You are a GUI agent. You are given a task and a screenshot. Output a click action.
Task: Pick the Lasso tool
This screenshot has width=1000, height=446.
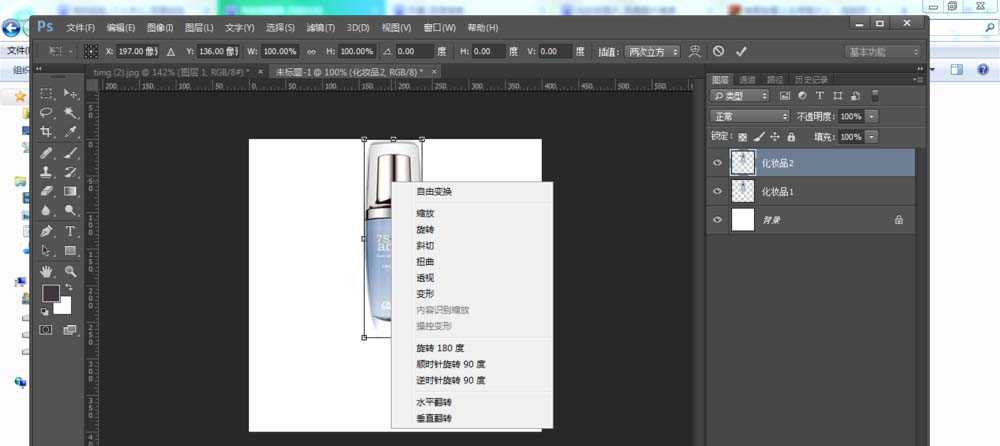(x=46, y=113)
